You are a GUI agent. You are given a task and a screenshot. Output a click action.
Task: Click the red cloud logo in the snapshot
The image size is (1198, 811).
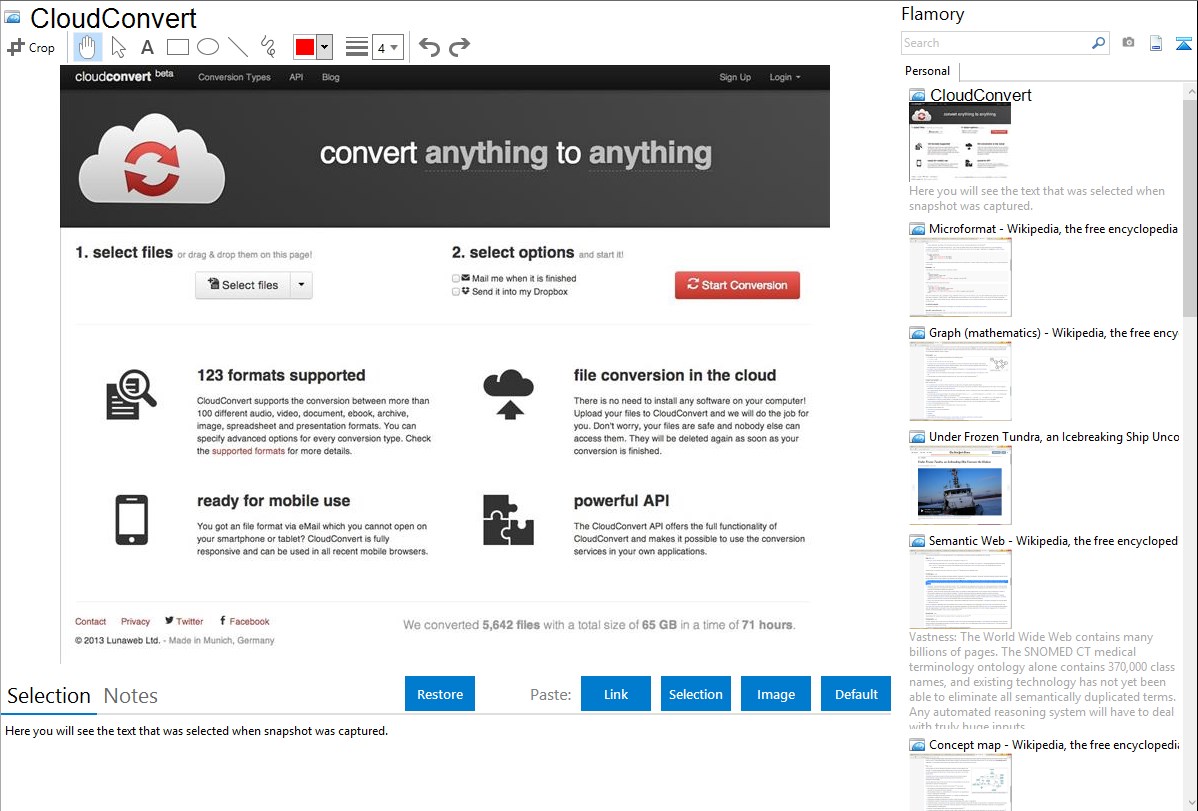(x=152, y=158)
